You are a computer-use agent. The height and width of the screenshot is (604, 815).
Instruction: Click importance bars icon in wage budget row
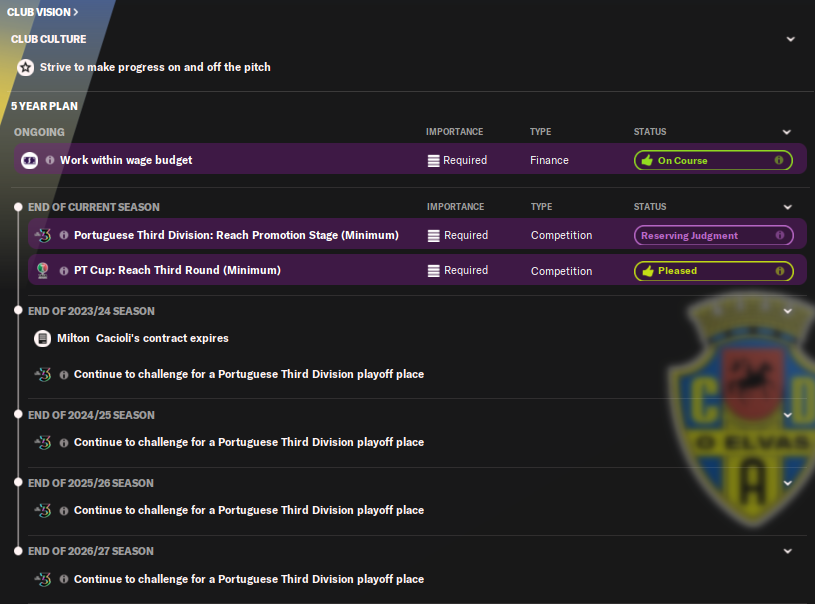[x=433, y=161]
